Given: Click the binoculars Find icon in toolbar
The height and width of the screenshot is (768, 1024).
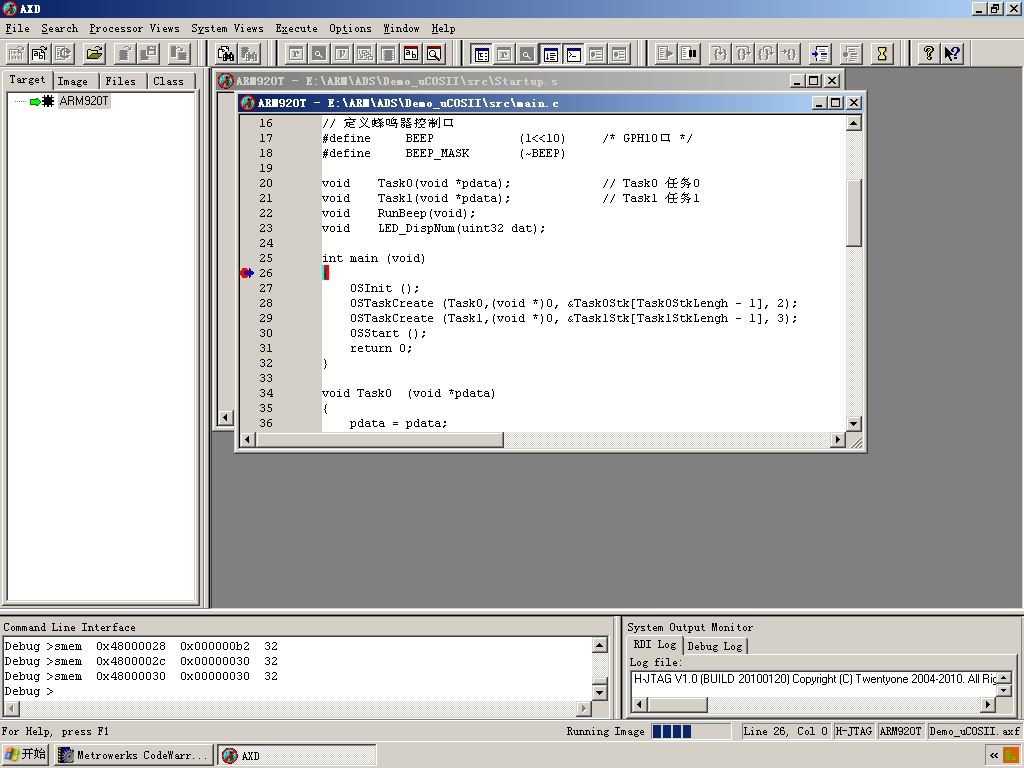Looking at the screenshot, I should (x=226, y=54).
